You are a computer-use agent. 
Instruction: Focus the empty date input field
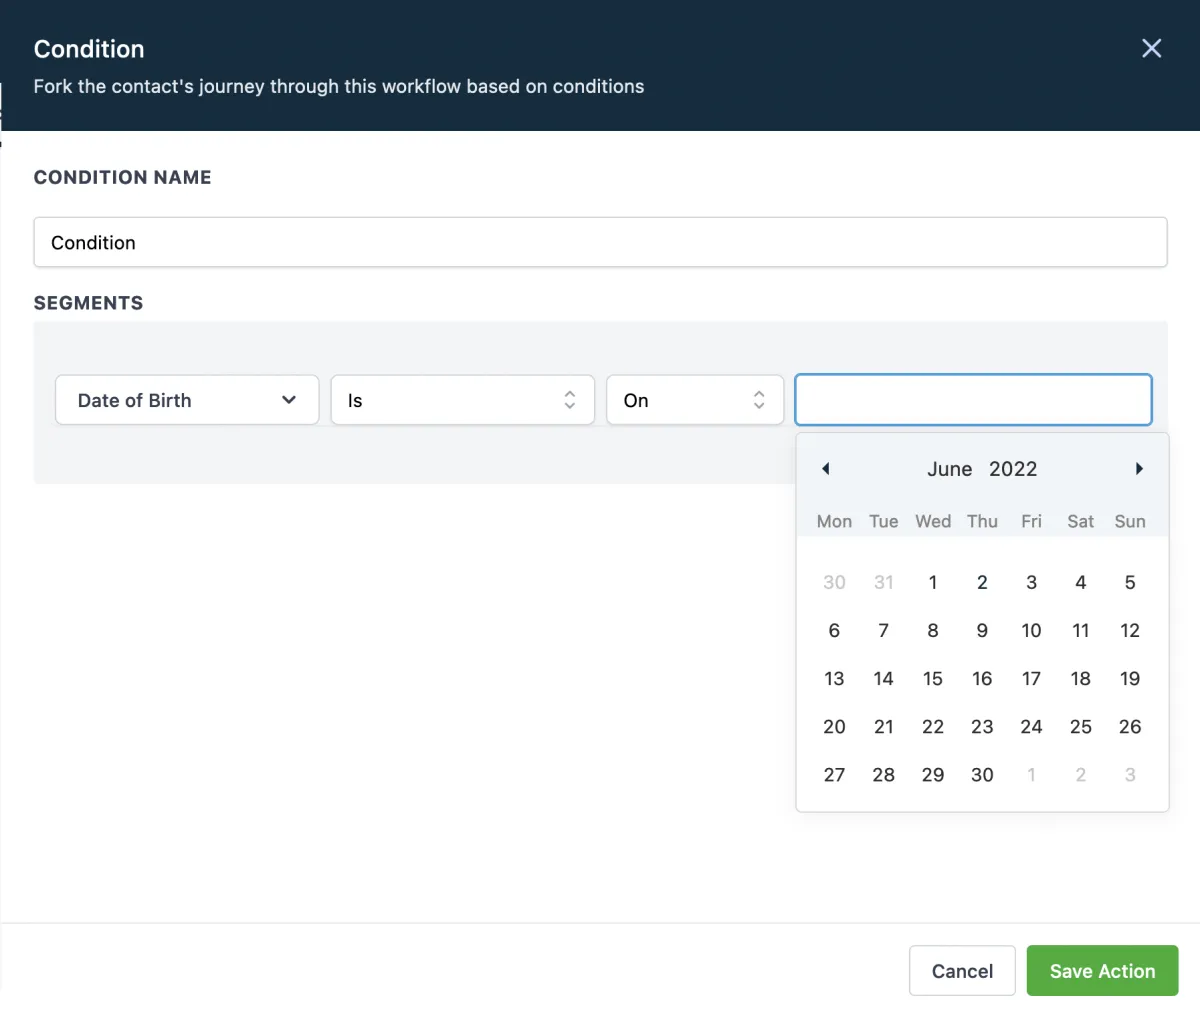(973, 400)
